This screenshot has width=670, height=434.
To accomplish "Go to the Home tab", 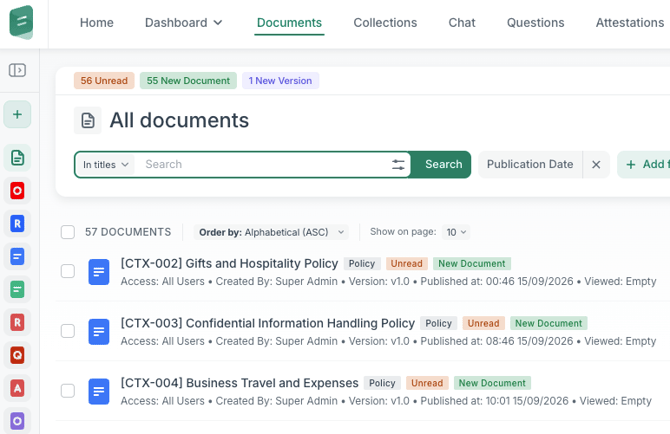I will [97, 23].
